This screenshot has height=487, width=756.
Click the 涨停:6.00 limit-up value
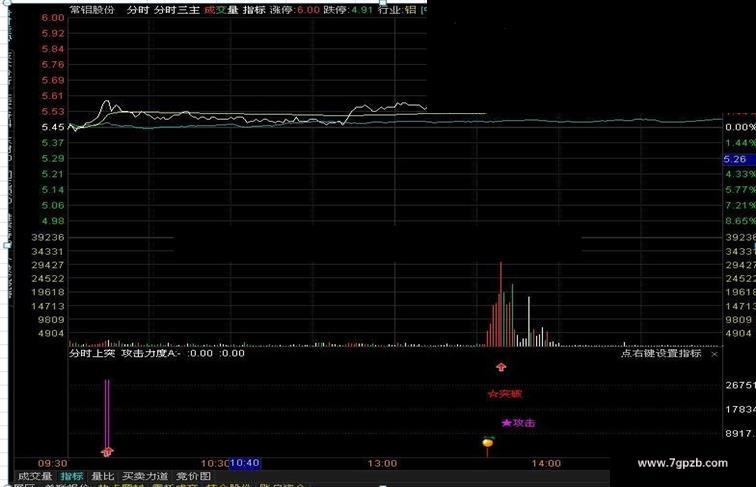295,10
